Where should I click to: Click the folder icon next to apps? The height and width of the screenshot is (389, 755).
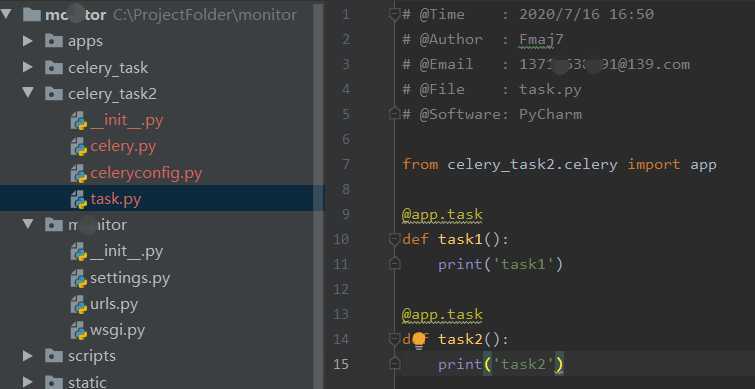53,41
